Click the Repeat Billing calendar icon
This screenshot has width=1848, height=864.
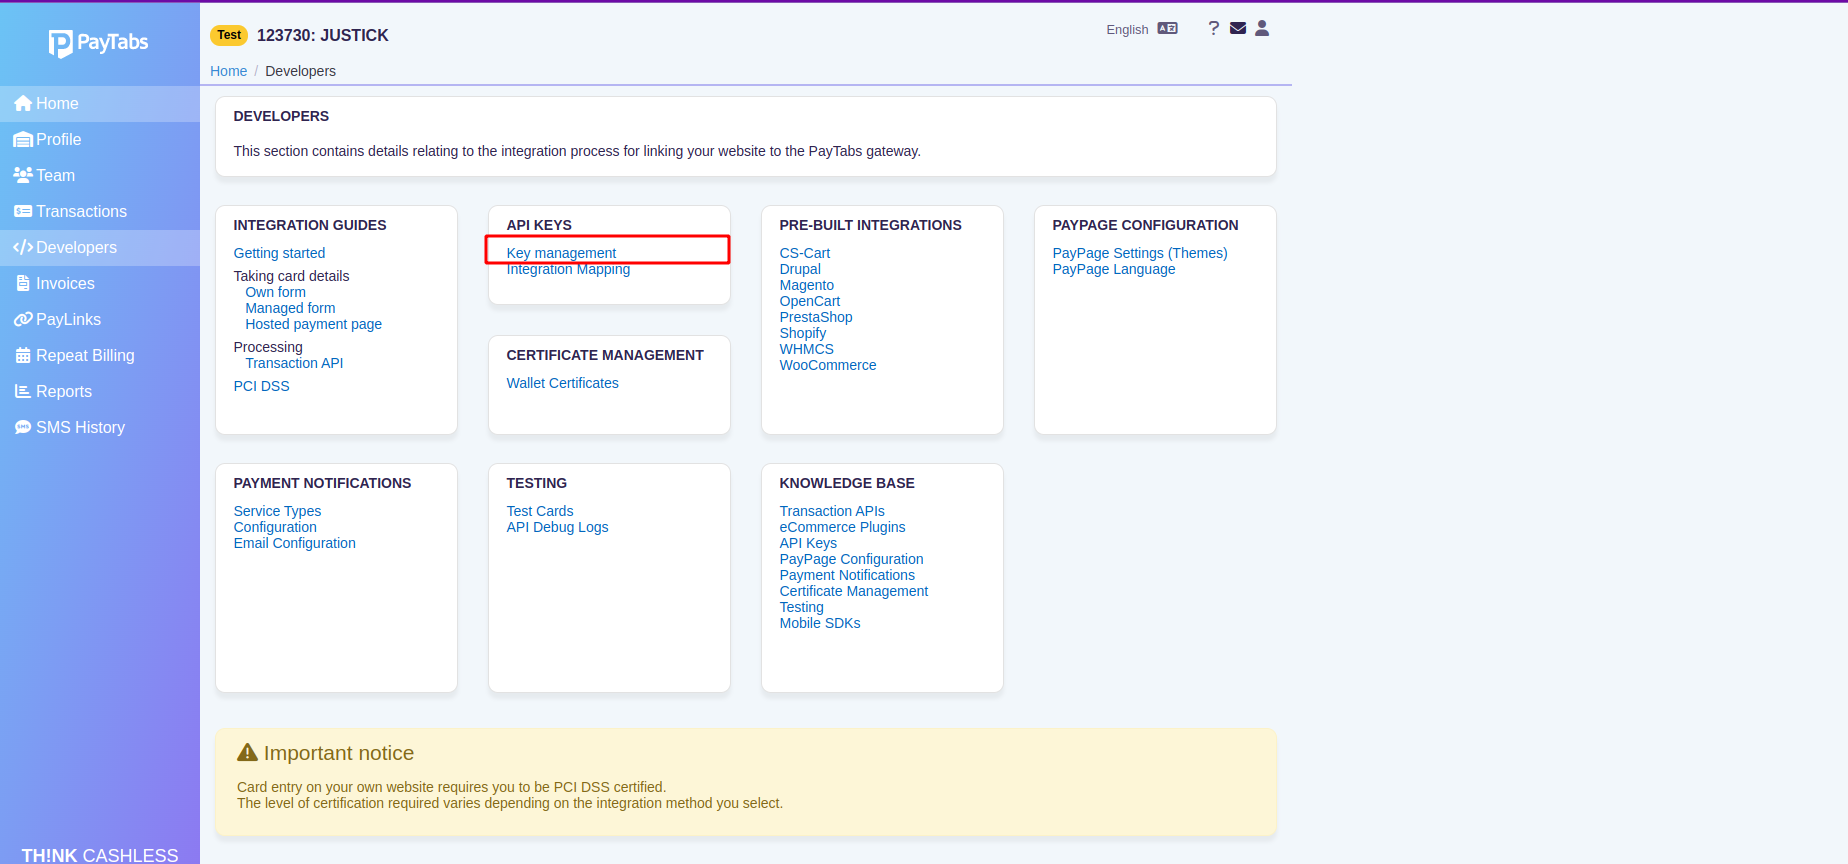click(23, 356)
